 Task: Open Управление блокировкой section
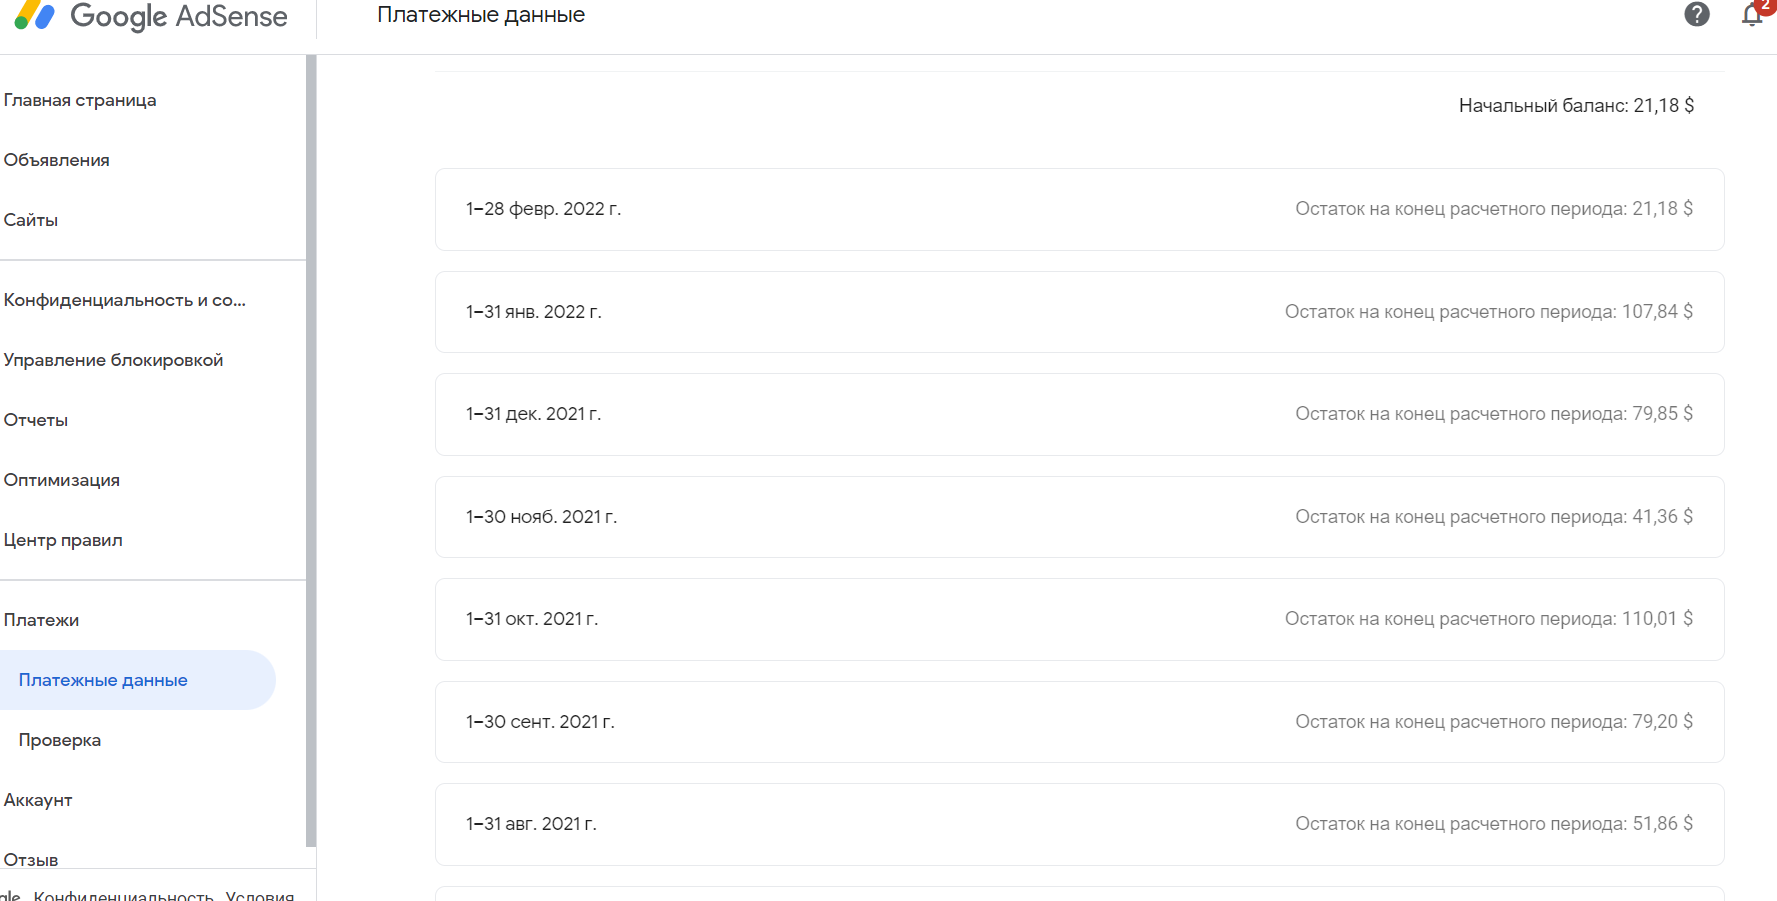[113, 360]
